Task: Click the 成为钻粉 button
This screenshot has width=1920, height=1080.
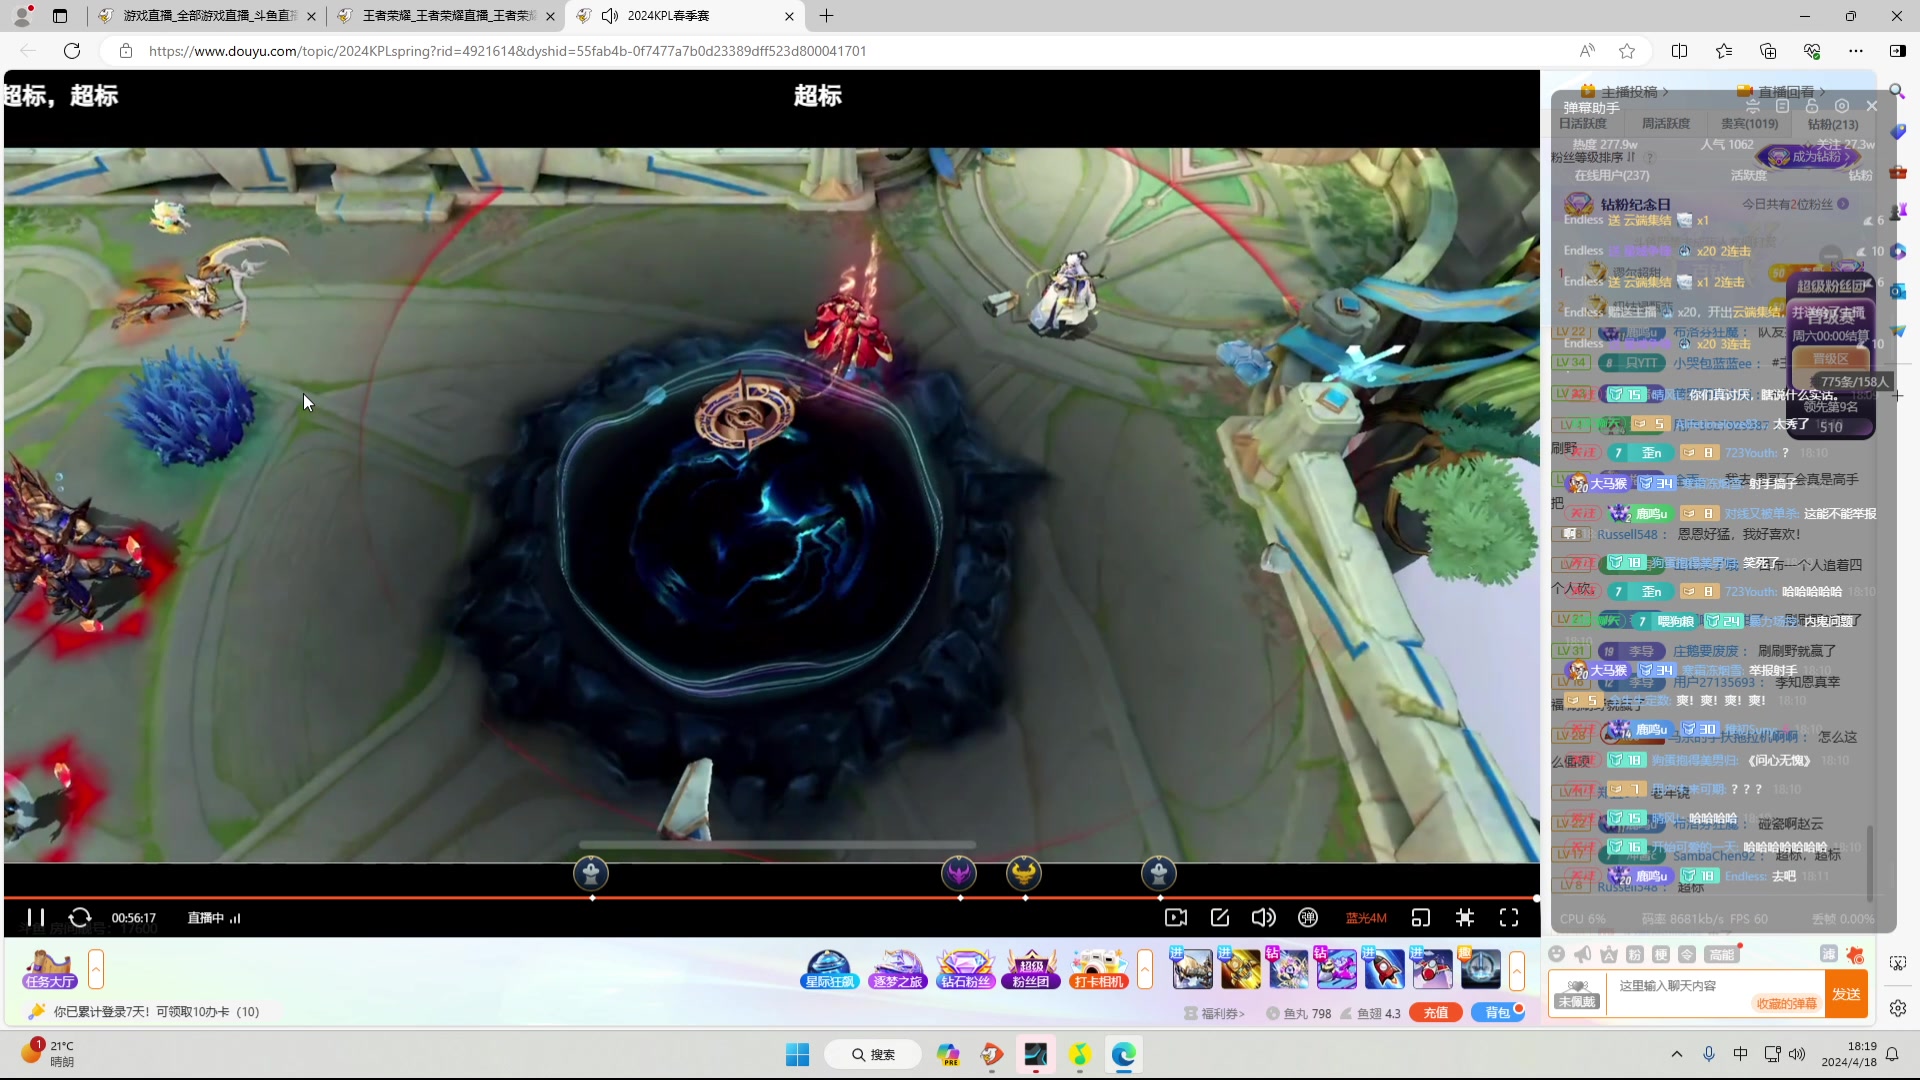Action: tap(1810, 157)
